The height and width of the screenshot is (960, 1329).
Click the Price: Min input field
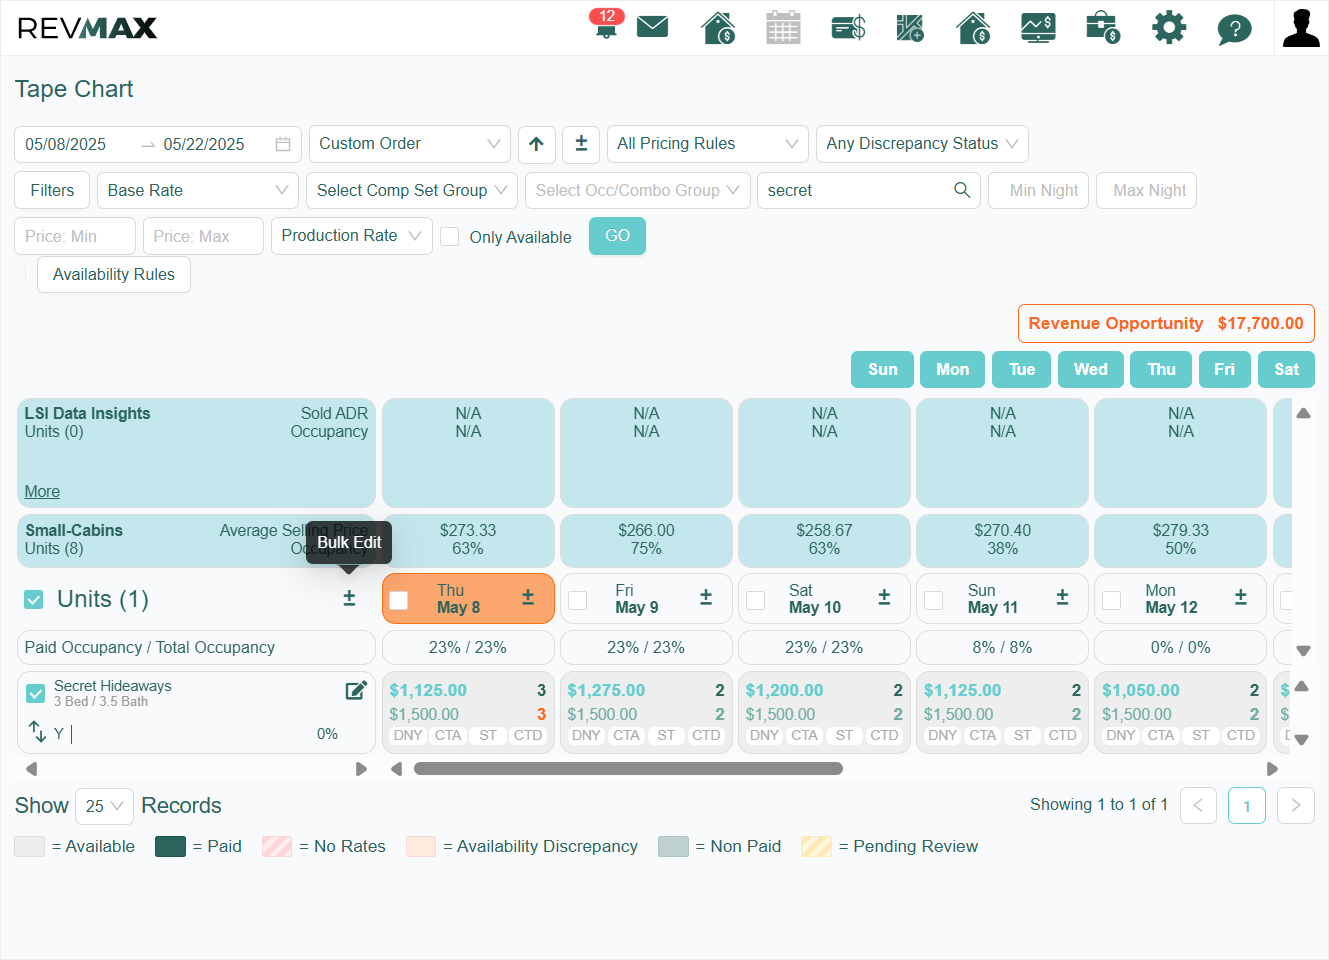coord(75,236)
